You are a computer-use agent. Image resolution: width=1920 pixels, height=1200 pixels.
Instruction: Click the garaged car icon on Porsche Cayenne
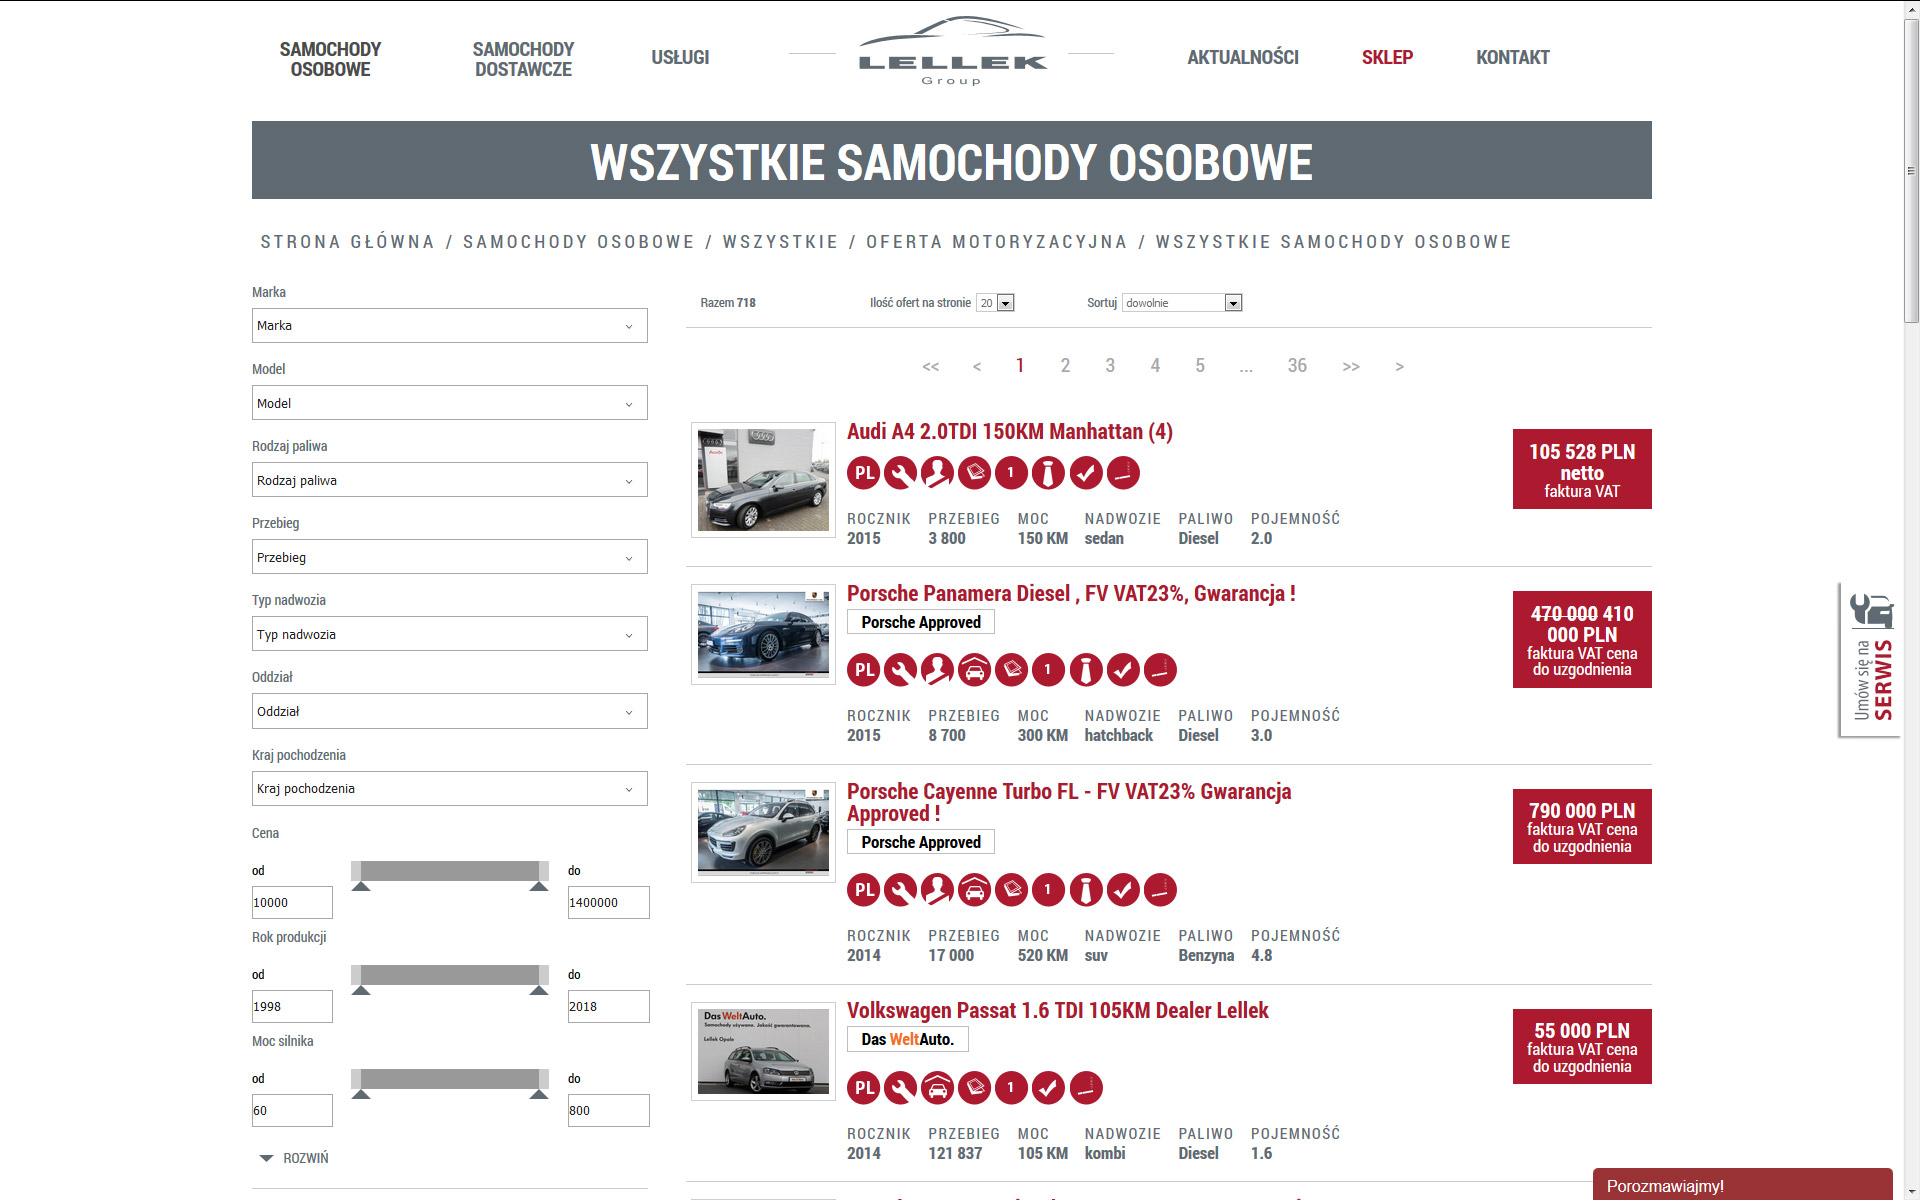click(974, 890)
